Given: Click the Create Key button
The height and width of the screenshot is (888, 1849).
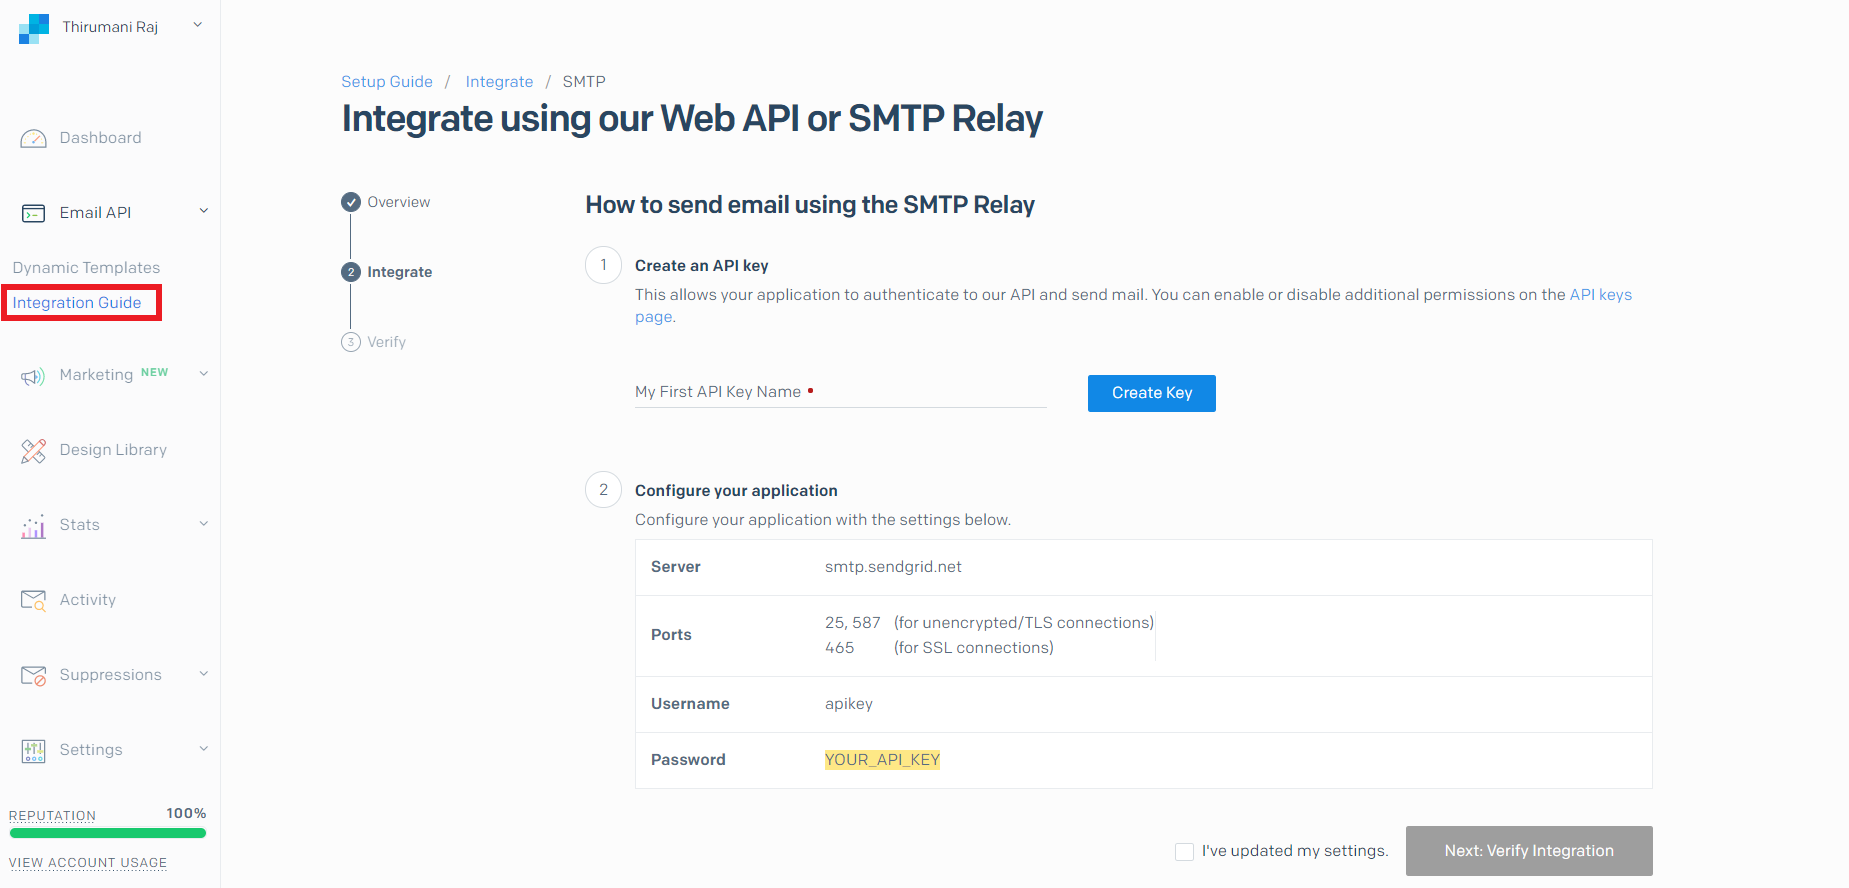Looking at the screenshot, I should 1152,393.
